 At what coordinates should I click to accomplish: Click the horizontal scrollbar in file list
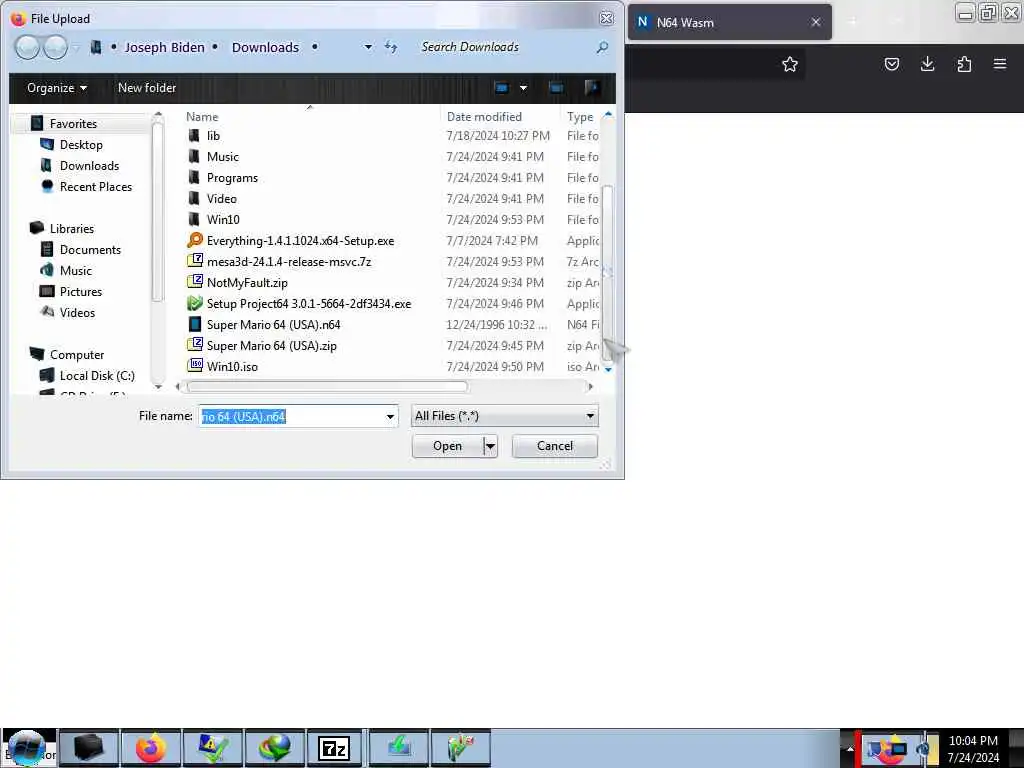pos(327,387)
